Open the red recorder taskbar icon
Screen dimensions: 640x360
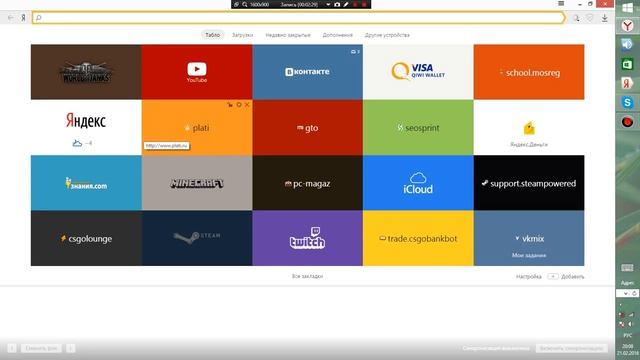(x=627, y=122)
